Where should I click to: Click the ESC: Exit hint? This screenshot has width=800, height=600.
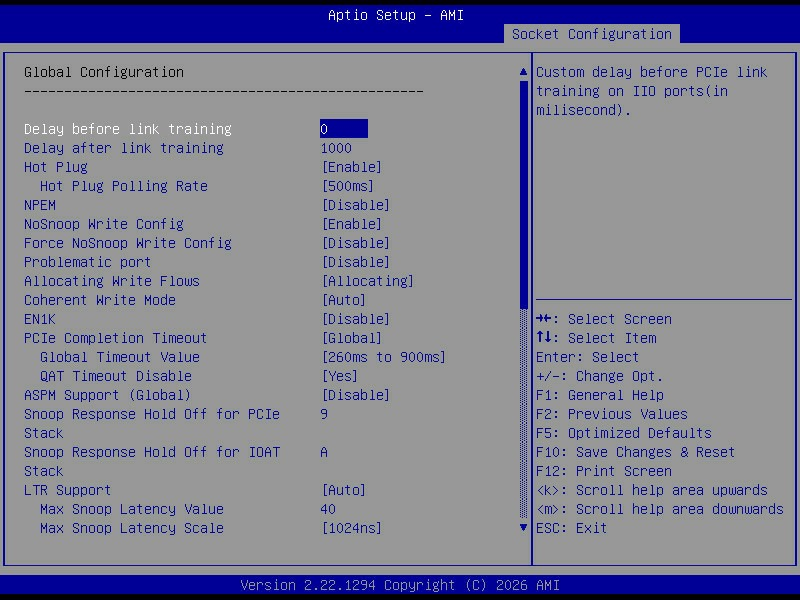click(x=571, y=529)
